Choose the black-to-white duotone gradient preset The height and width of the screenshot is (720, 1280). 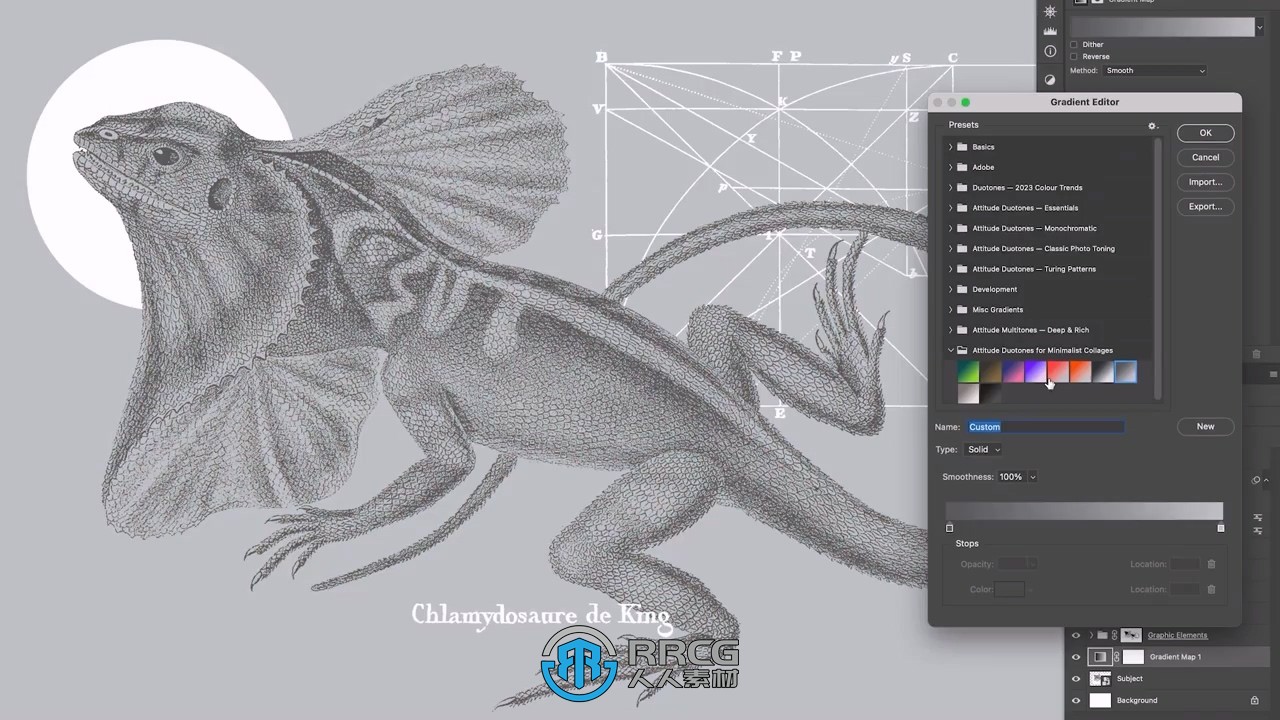point(1103,372)
